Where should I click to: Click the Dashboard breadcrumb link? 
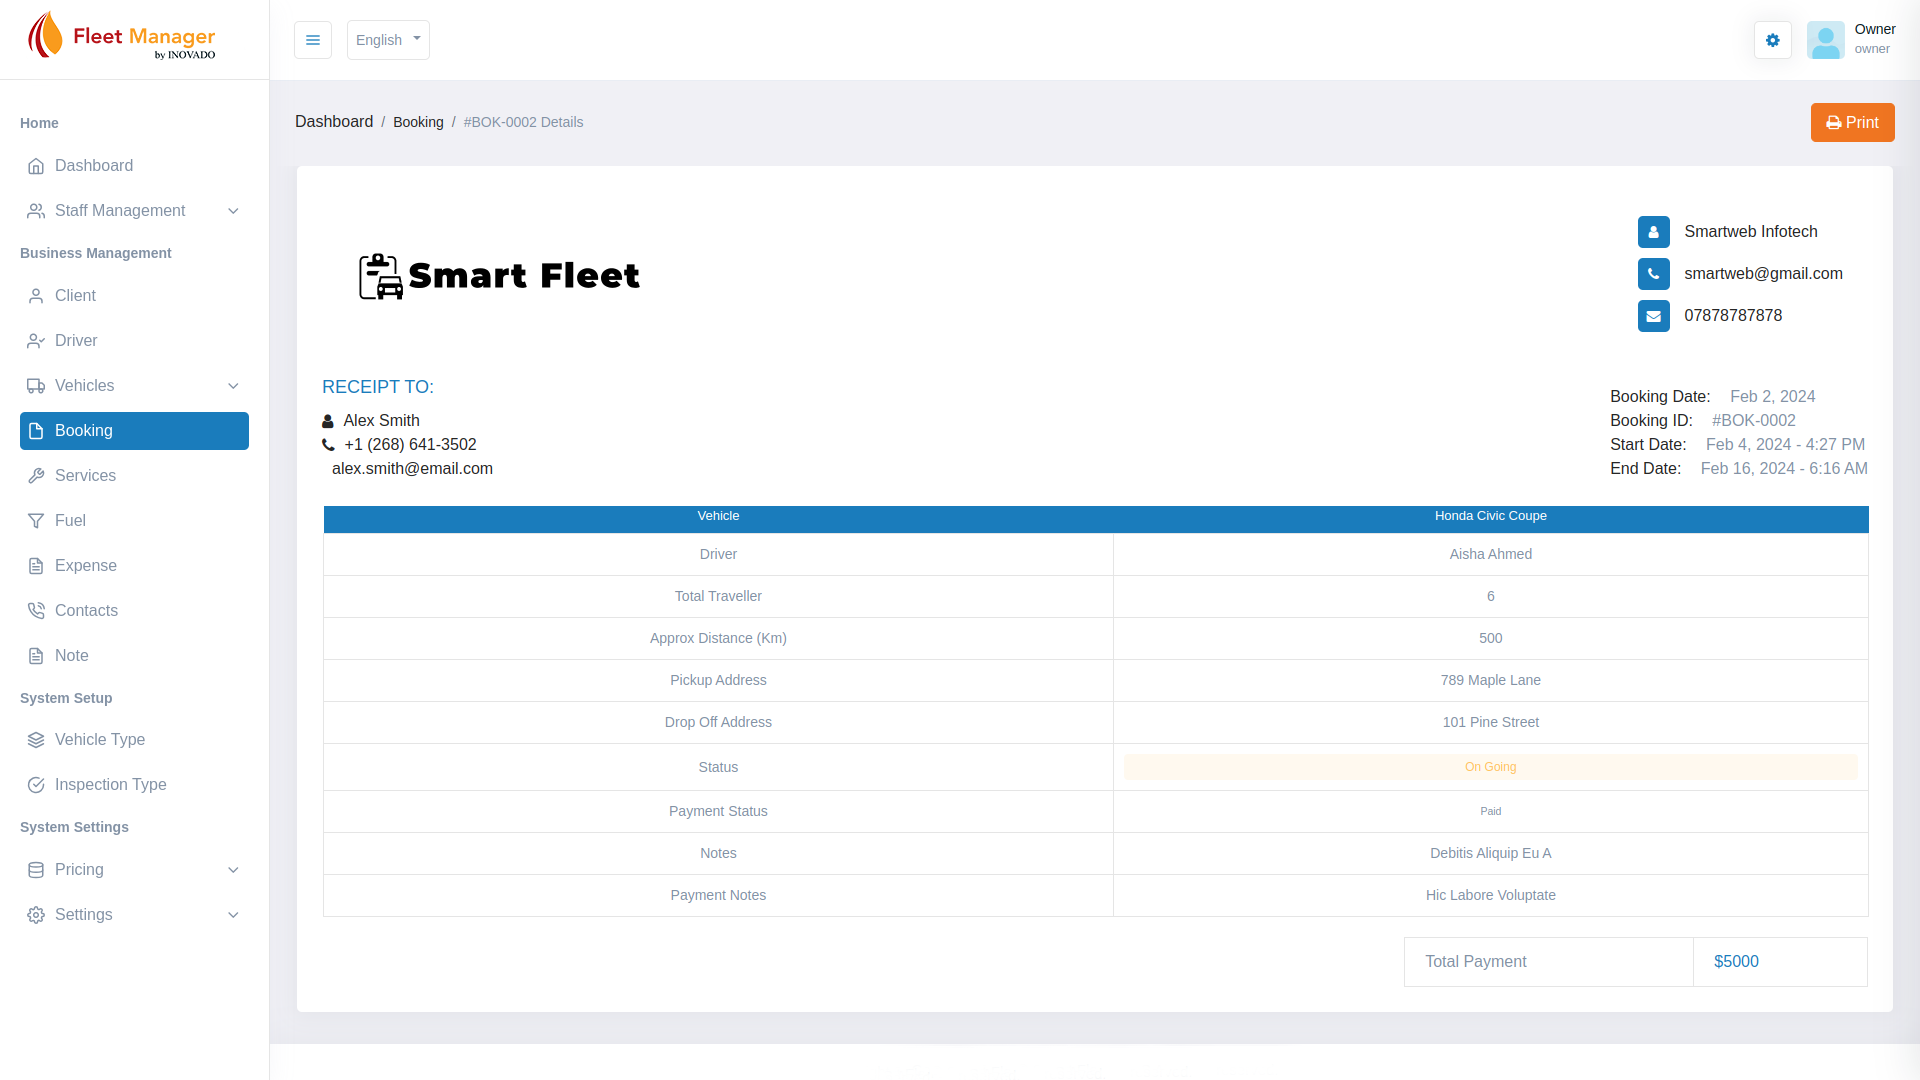(x=334, y=122)
